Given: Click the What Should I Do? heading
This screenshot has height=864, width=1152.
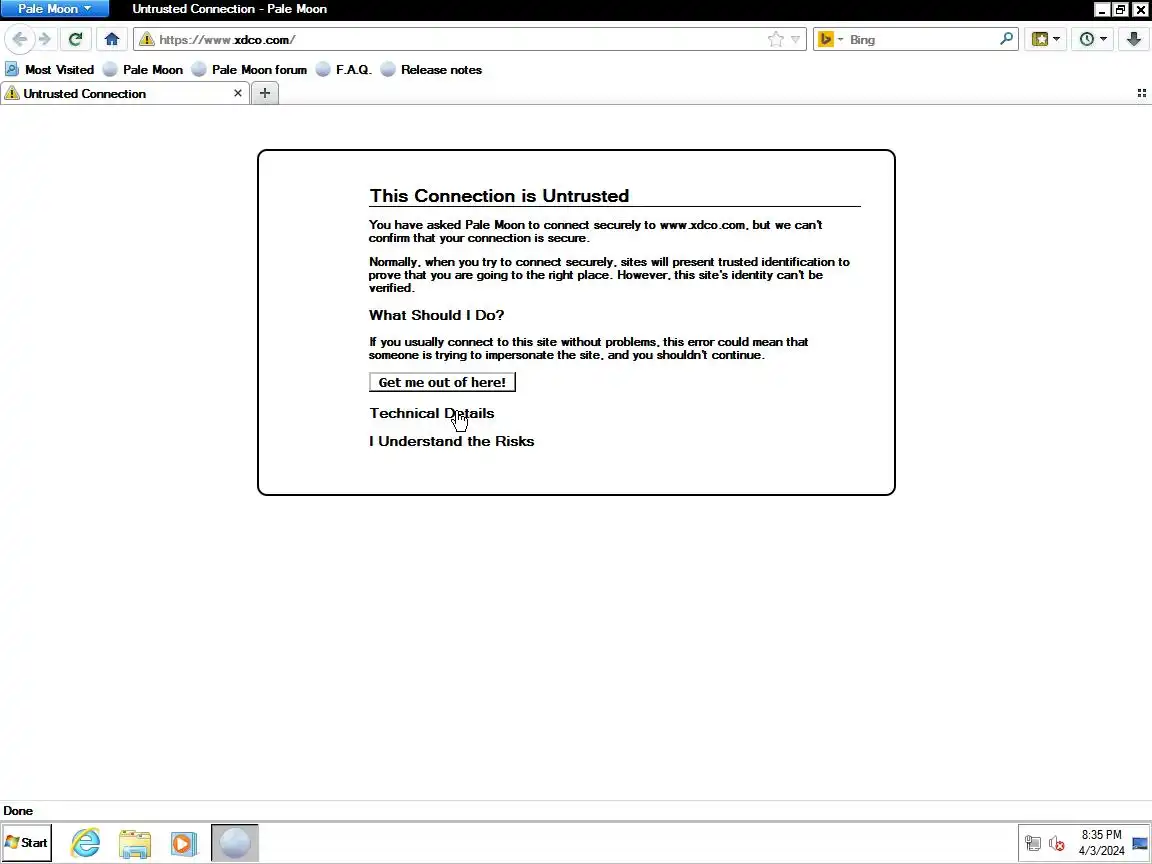Looking at the screenshot, I should point(436,315).
